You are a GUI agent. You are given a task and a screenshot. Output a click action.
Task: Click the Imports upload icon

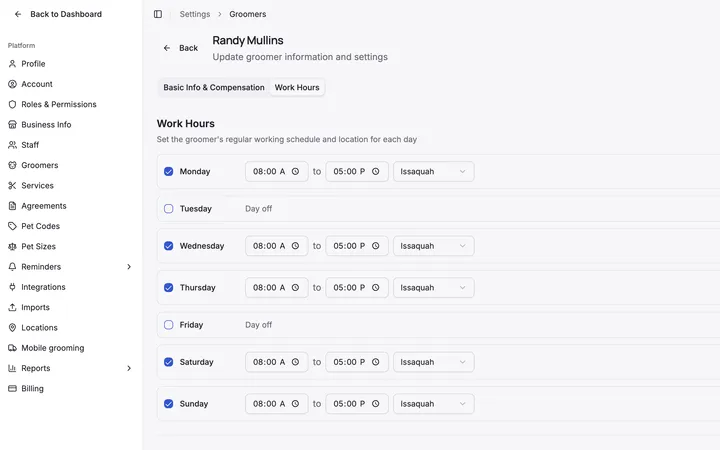12,307
